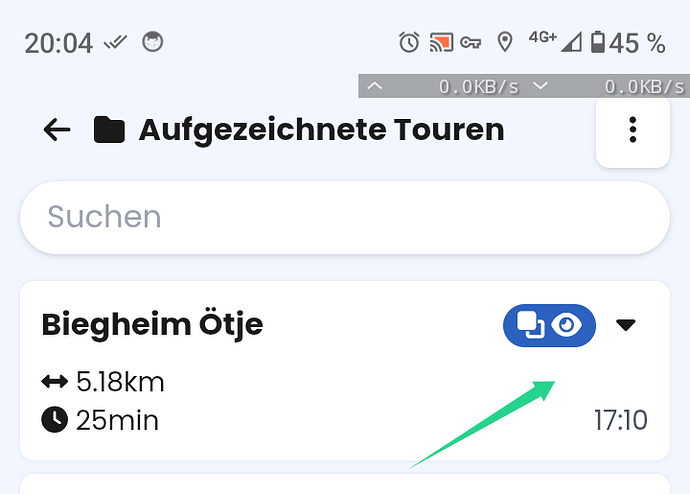Tap the location pin status icon
Viewport: 690px width, 494px height.
(505, 43)
